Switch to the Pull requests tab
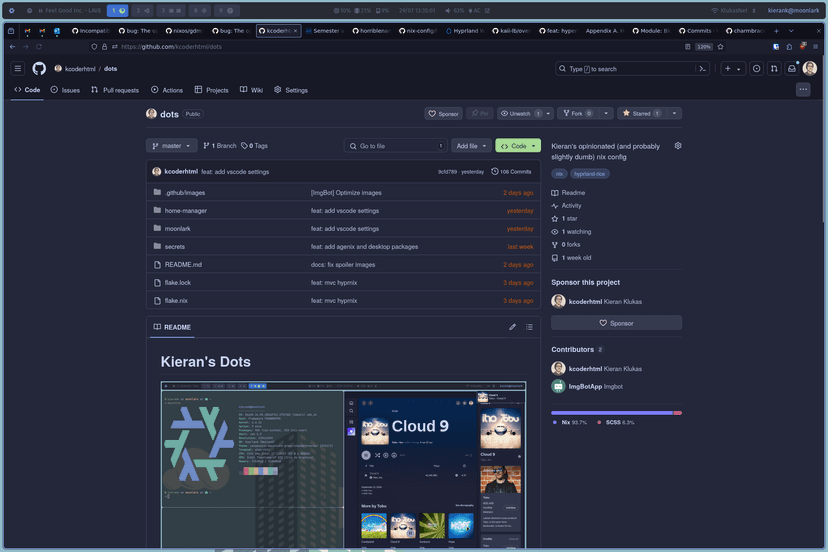 tap(115, 90)
